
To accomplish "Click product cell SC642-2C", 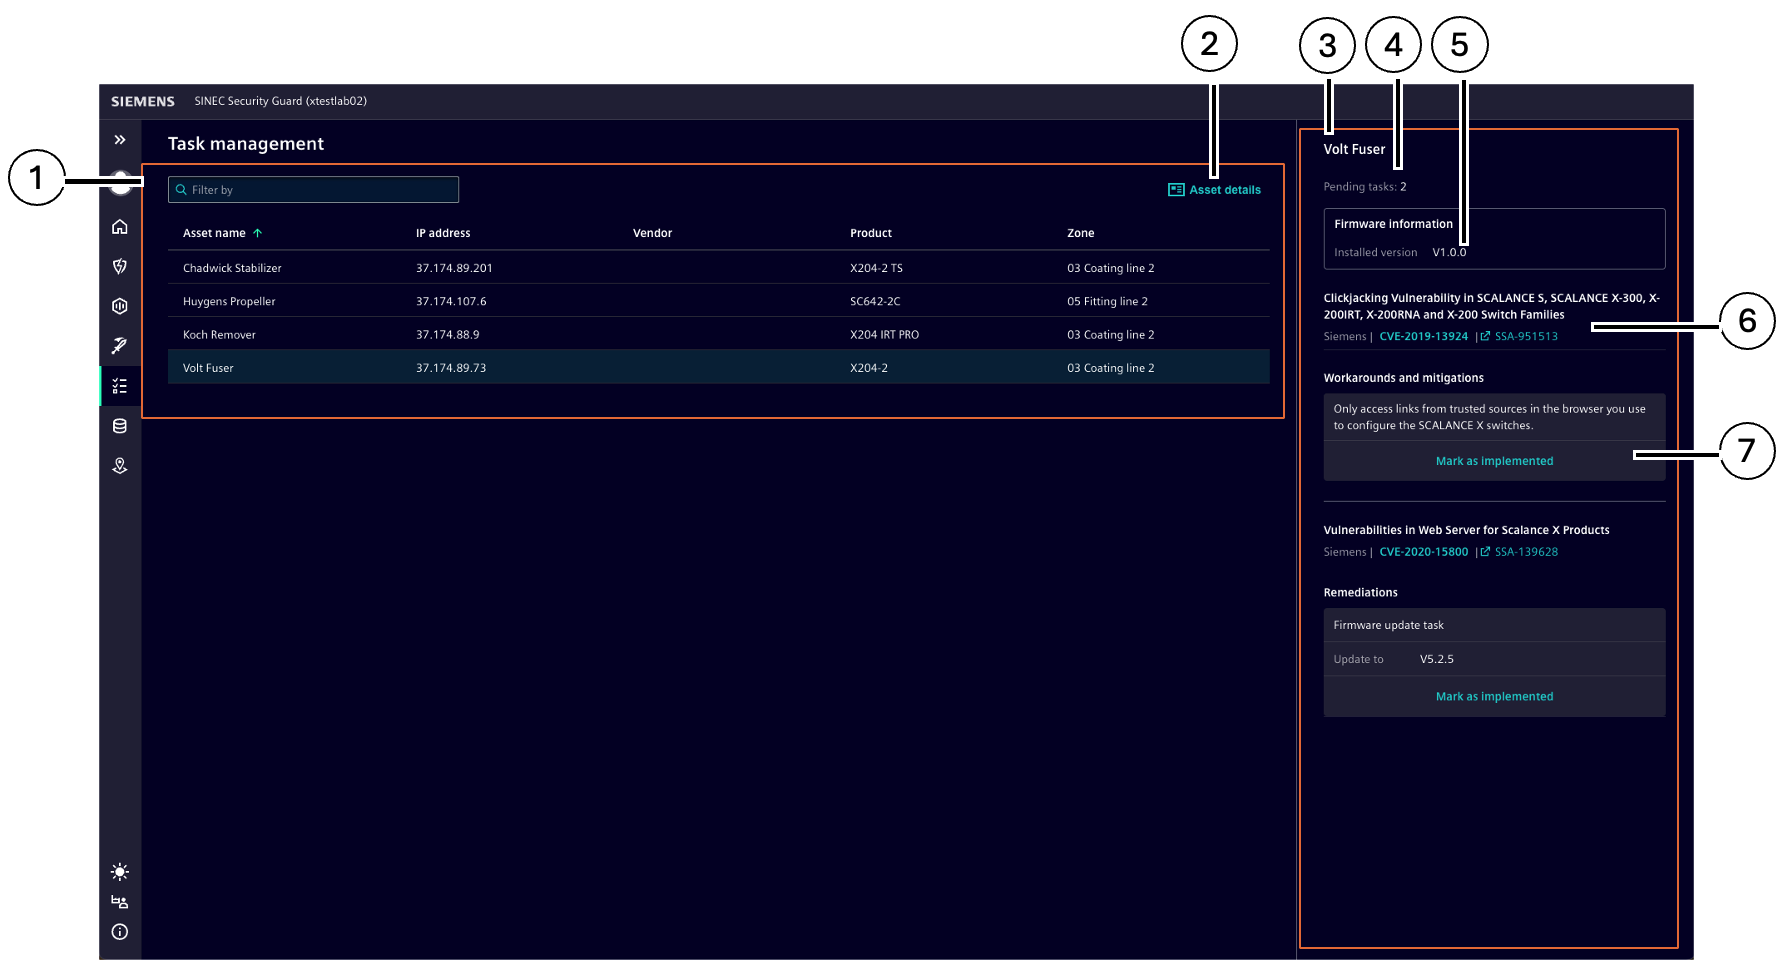I will (875, 301).
